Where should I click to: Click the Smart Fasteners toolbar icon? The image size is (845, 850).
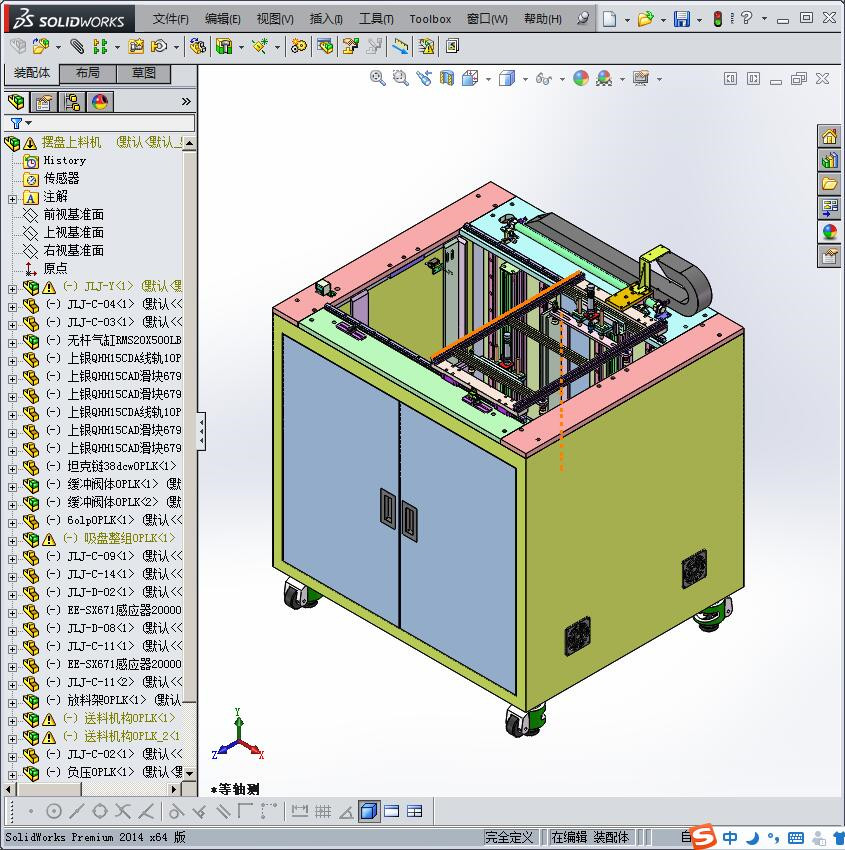click(136, 47)
